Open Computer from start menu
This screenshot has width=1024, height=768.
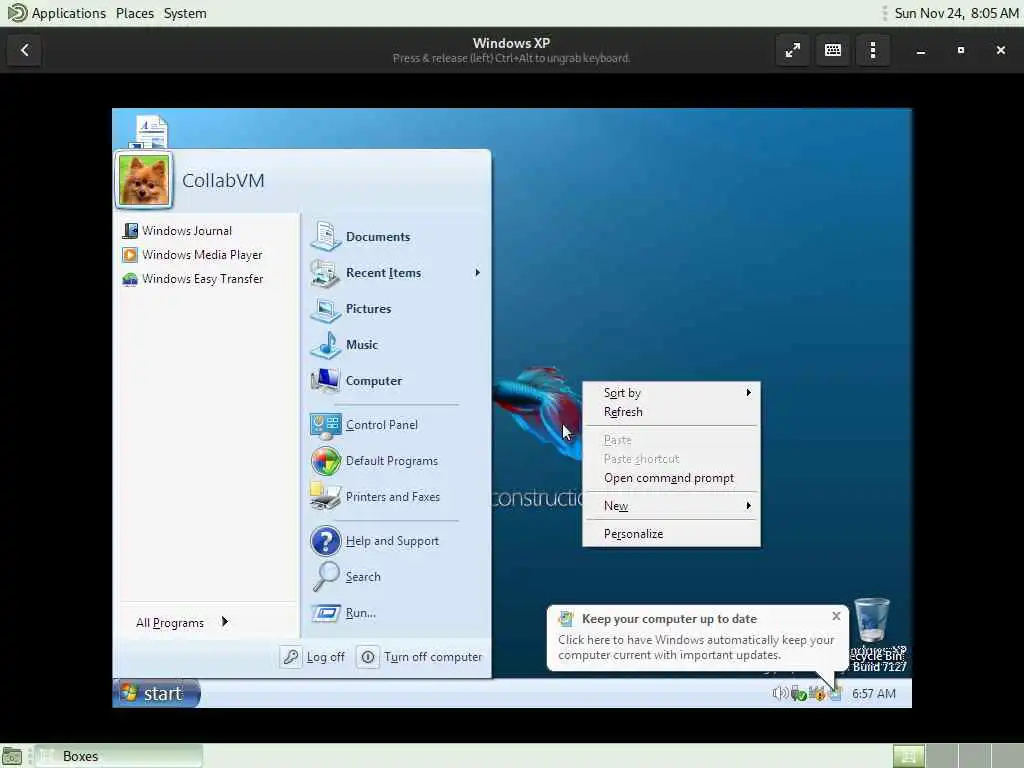356,381
